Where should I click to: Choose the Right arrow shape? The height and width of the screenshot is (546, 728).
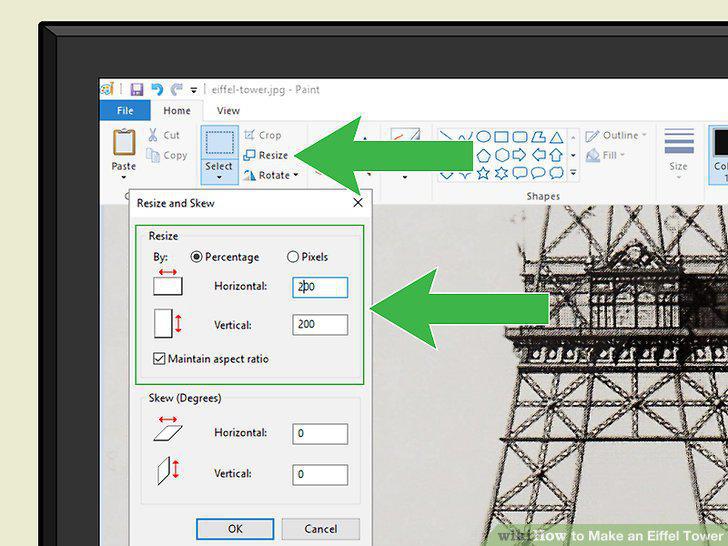point(519,155)
